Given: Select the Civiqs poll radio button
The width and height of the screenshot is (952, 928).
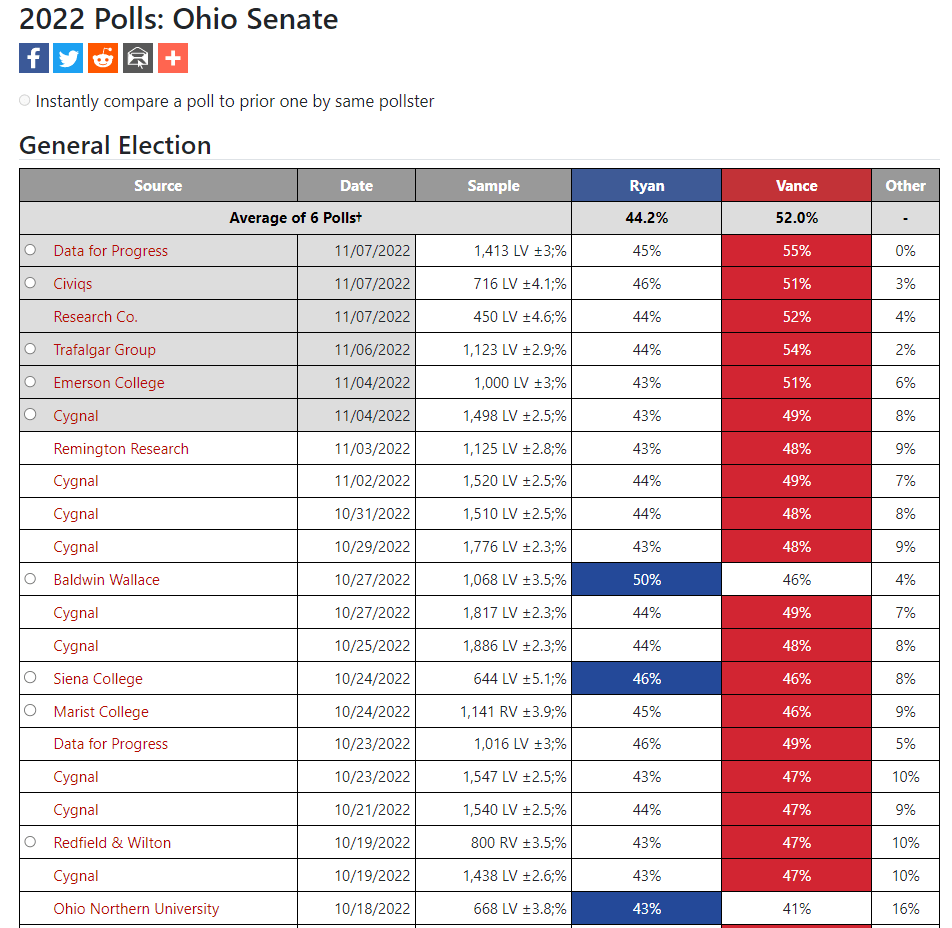Looking at the screenshot, I should tap(30, 283).
